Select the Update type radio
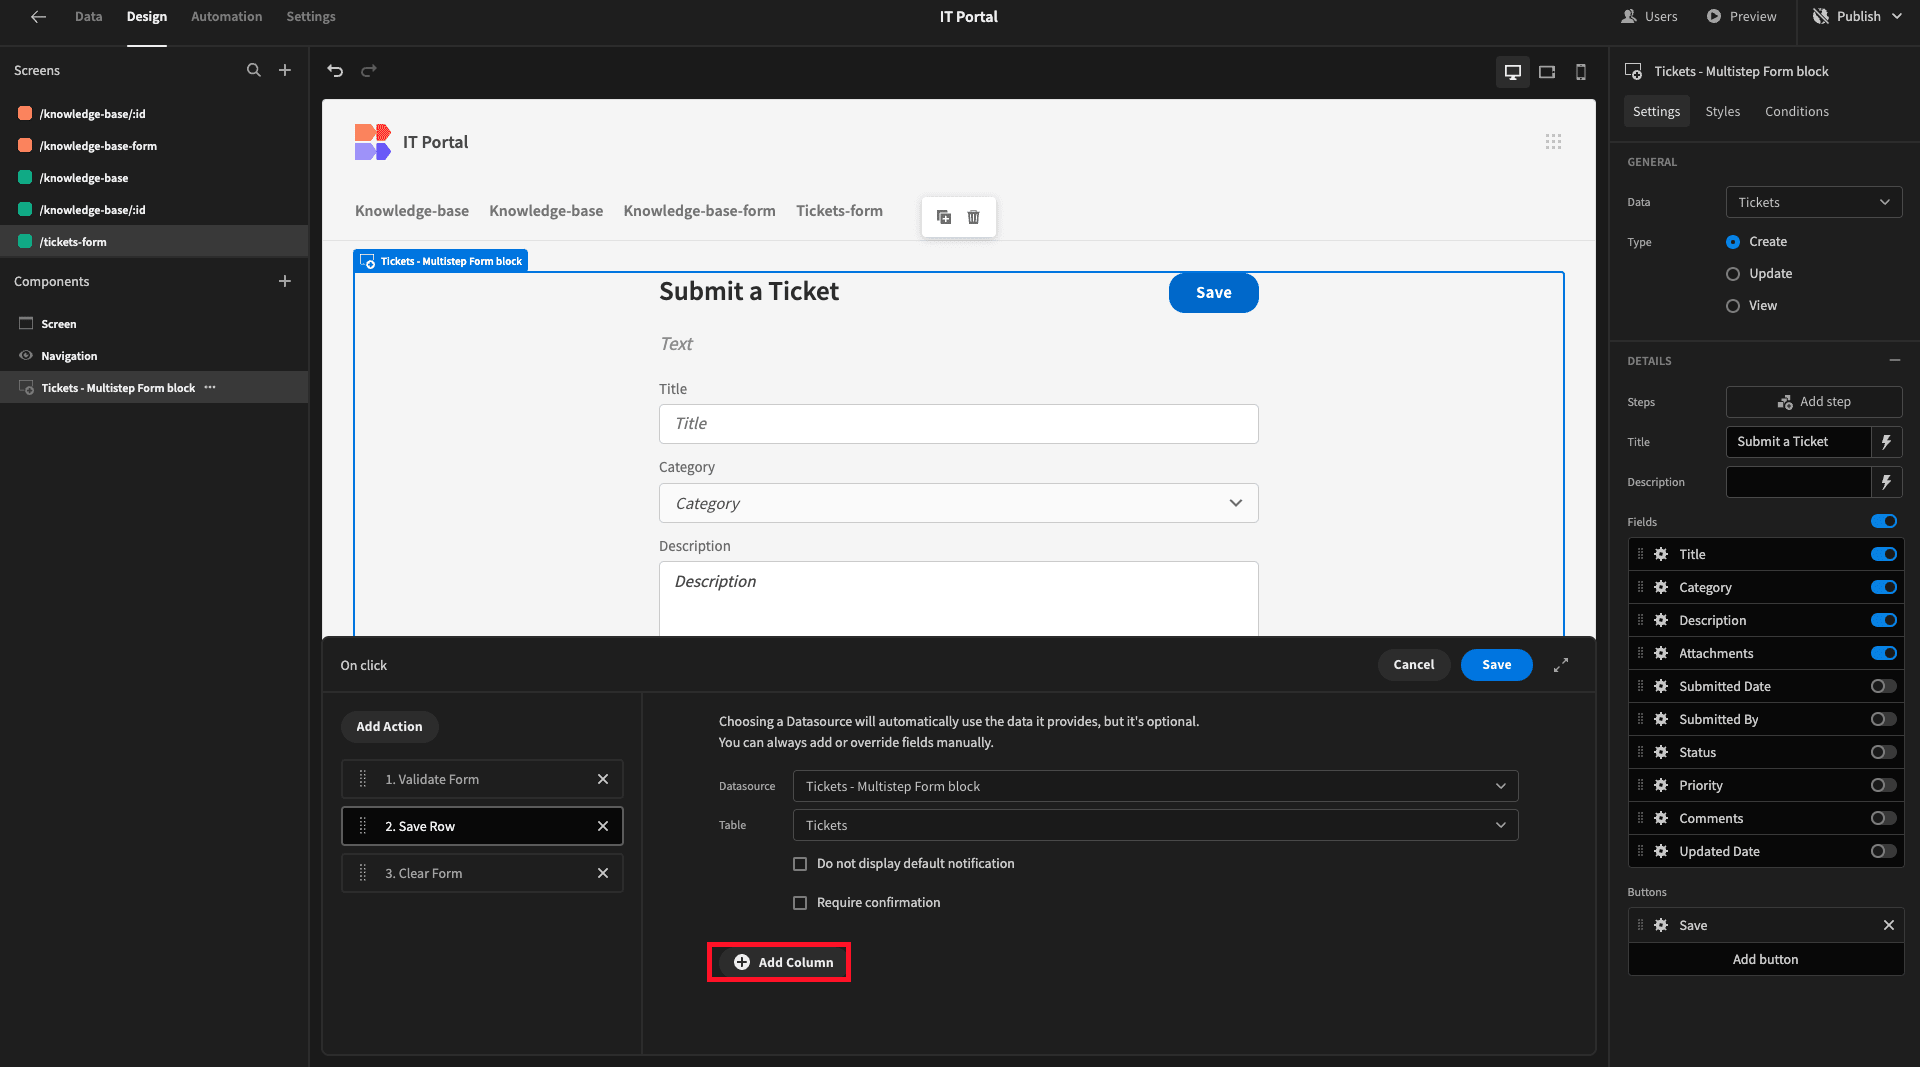 pos(1733,274)
